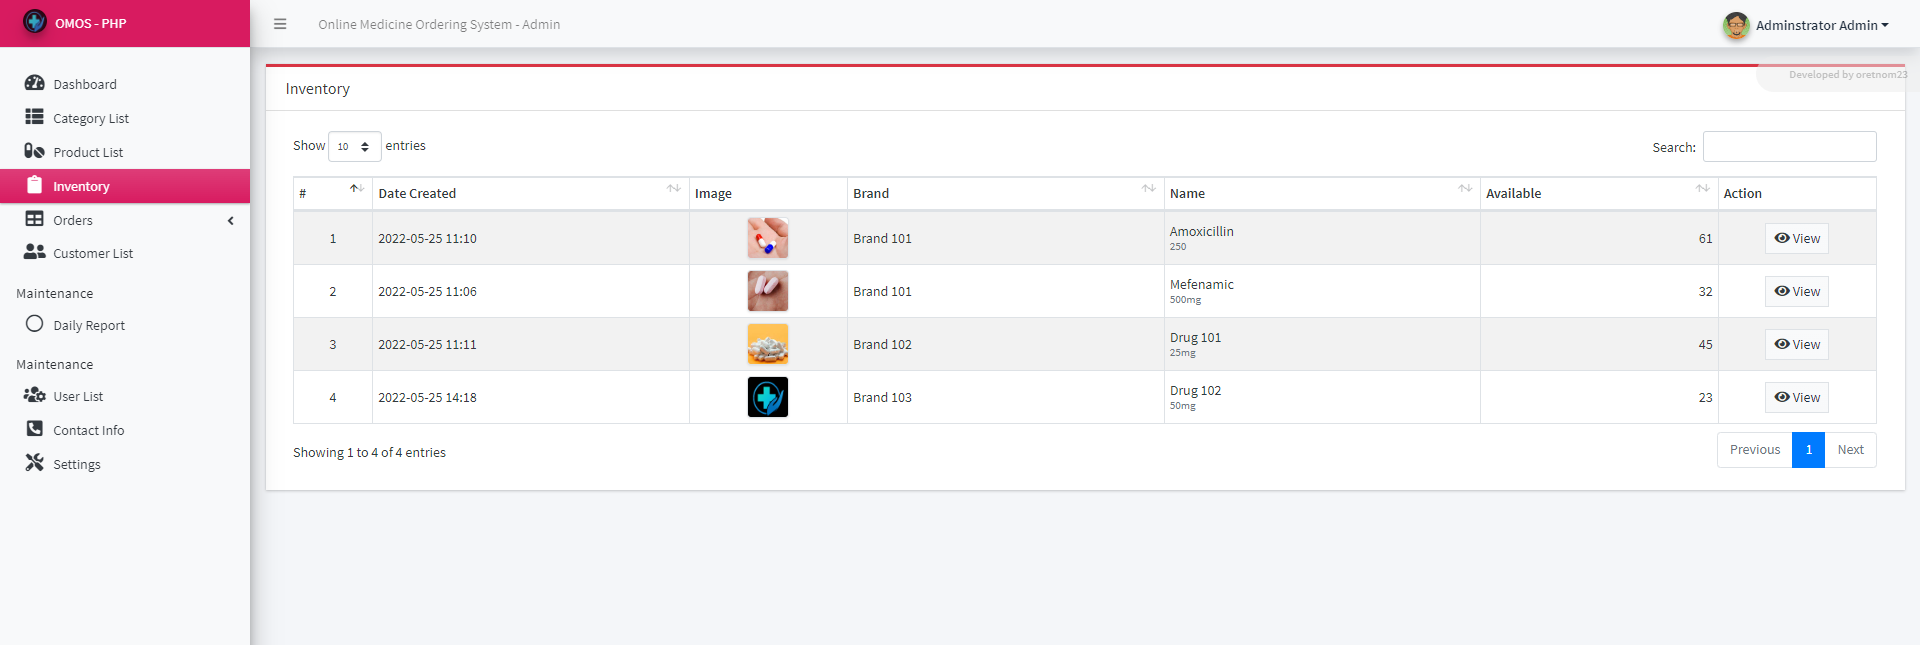Click the available quantity 45 cell
Viewport: 1920px width, 645px height.
[x=1599, y=344]
